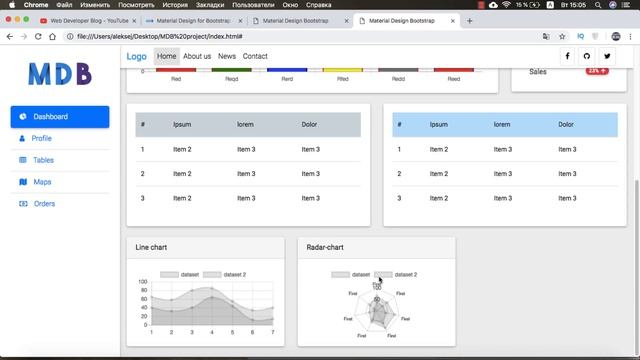640x360 pixels.
Task: Click the blue bar in the bar chart
Action: click(287, 70)
